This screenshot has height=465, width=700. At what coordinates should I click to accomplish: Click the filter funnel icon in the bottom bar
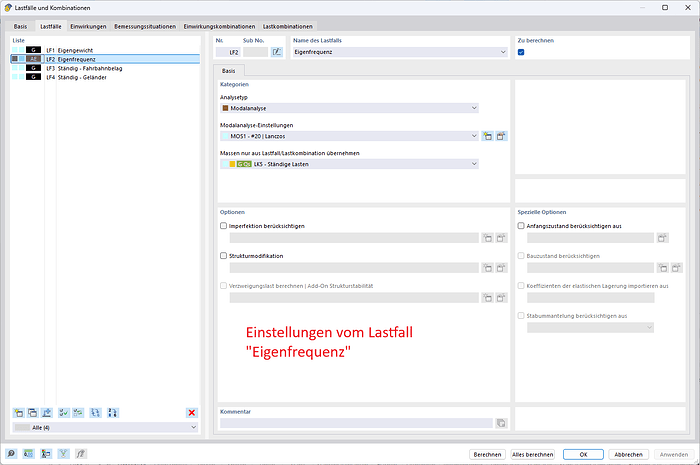[x=63, y=454]
